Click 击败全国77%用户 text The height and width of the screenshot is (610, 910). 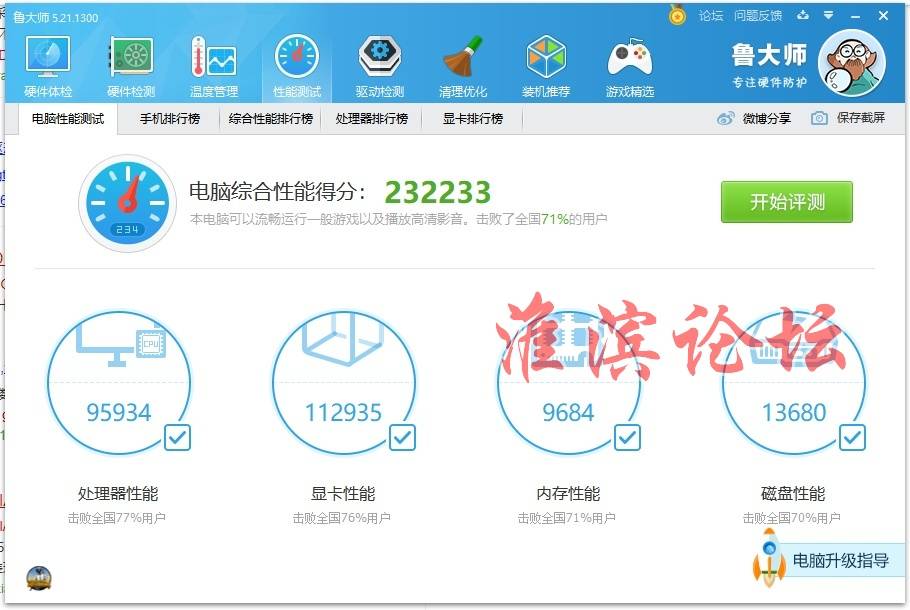click(117, 518)
